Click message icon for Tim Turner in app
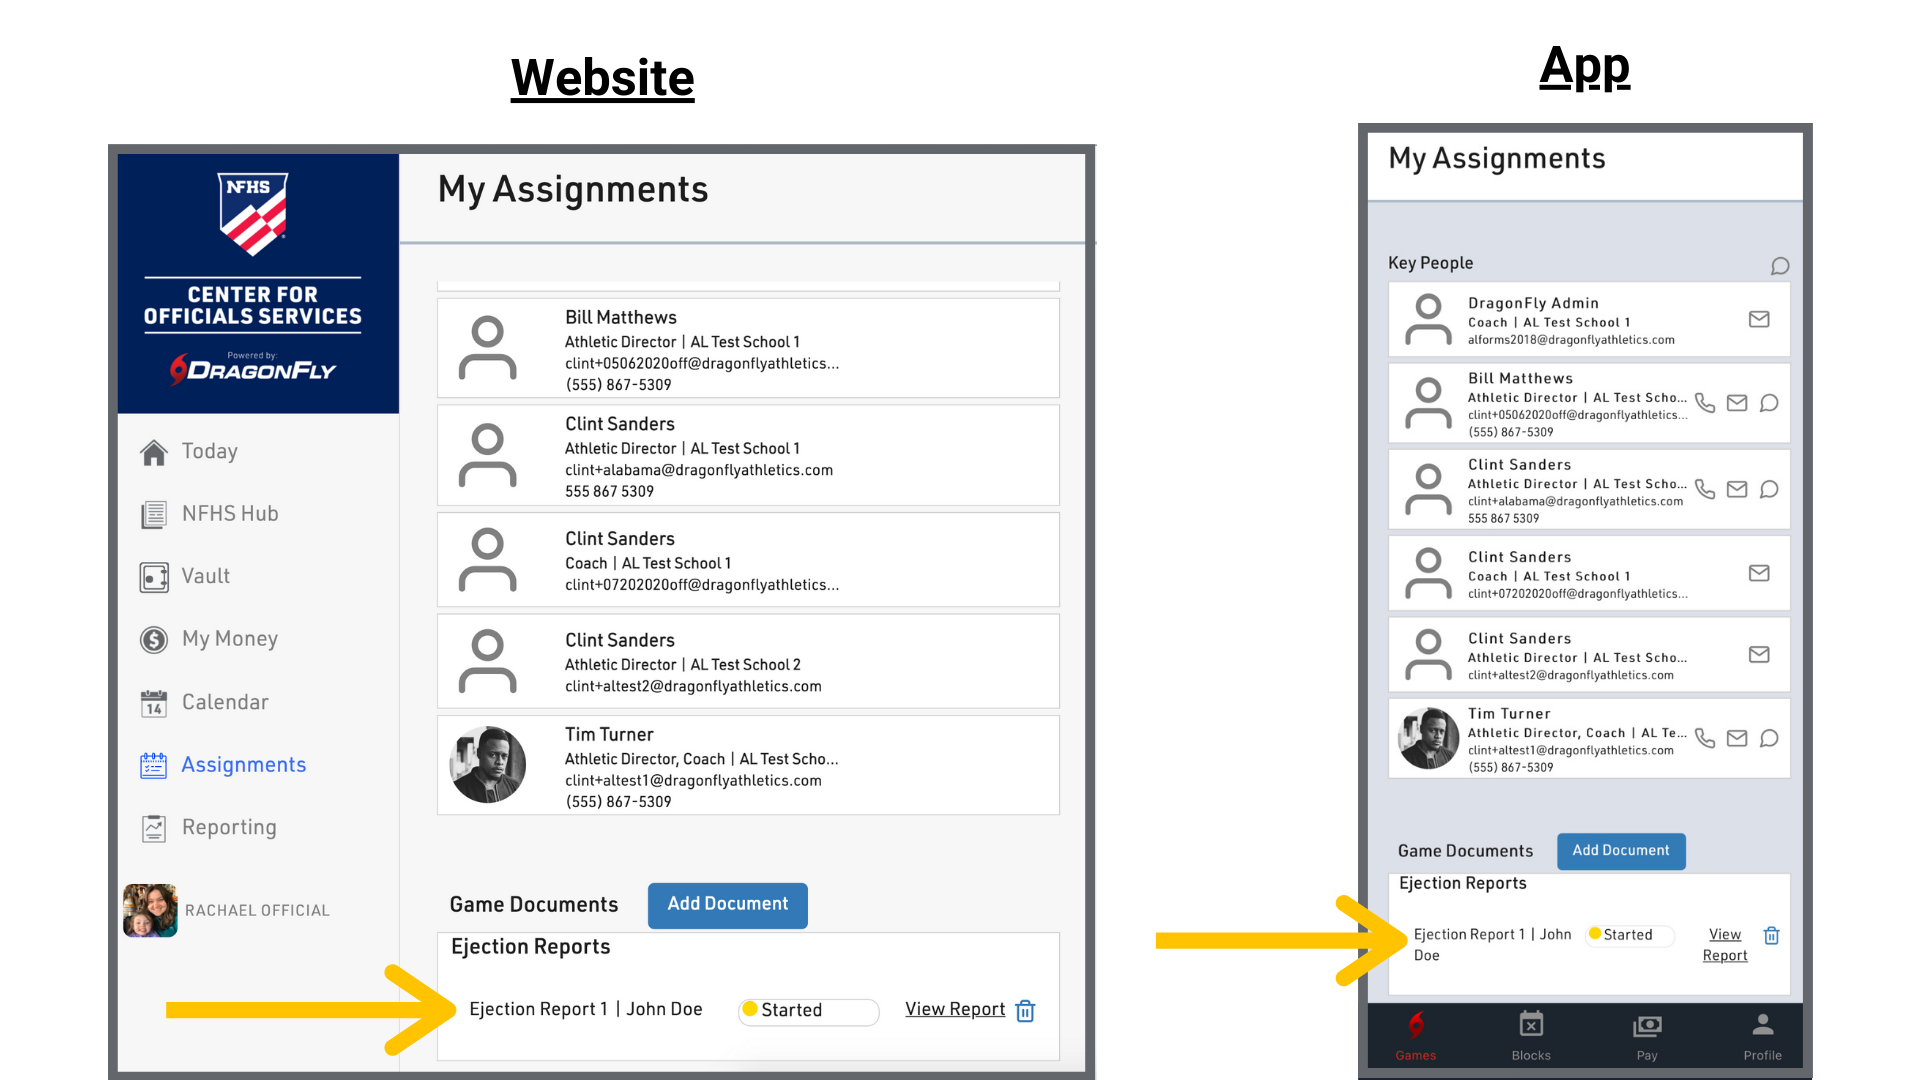This screenshot has width=1920, height=1080. tap(1769, 738)
